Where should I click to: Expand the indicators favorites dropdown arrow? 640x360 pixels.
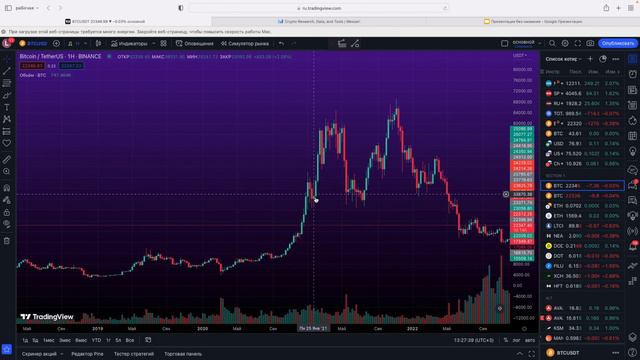(153, 43)
